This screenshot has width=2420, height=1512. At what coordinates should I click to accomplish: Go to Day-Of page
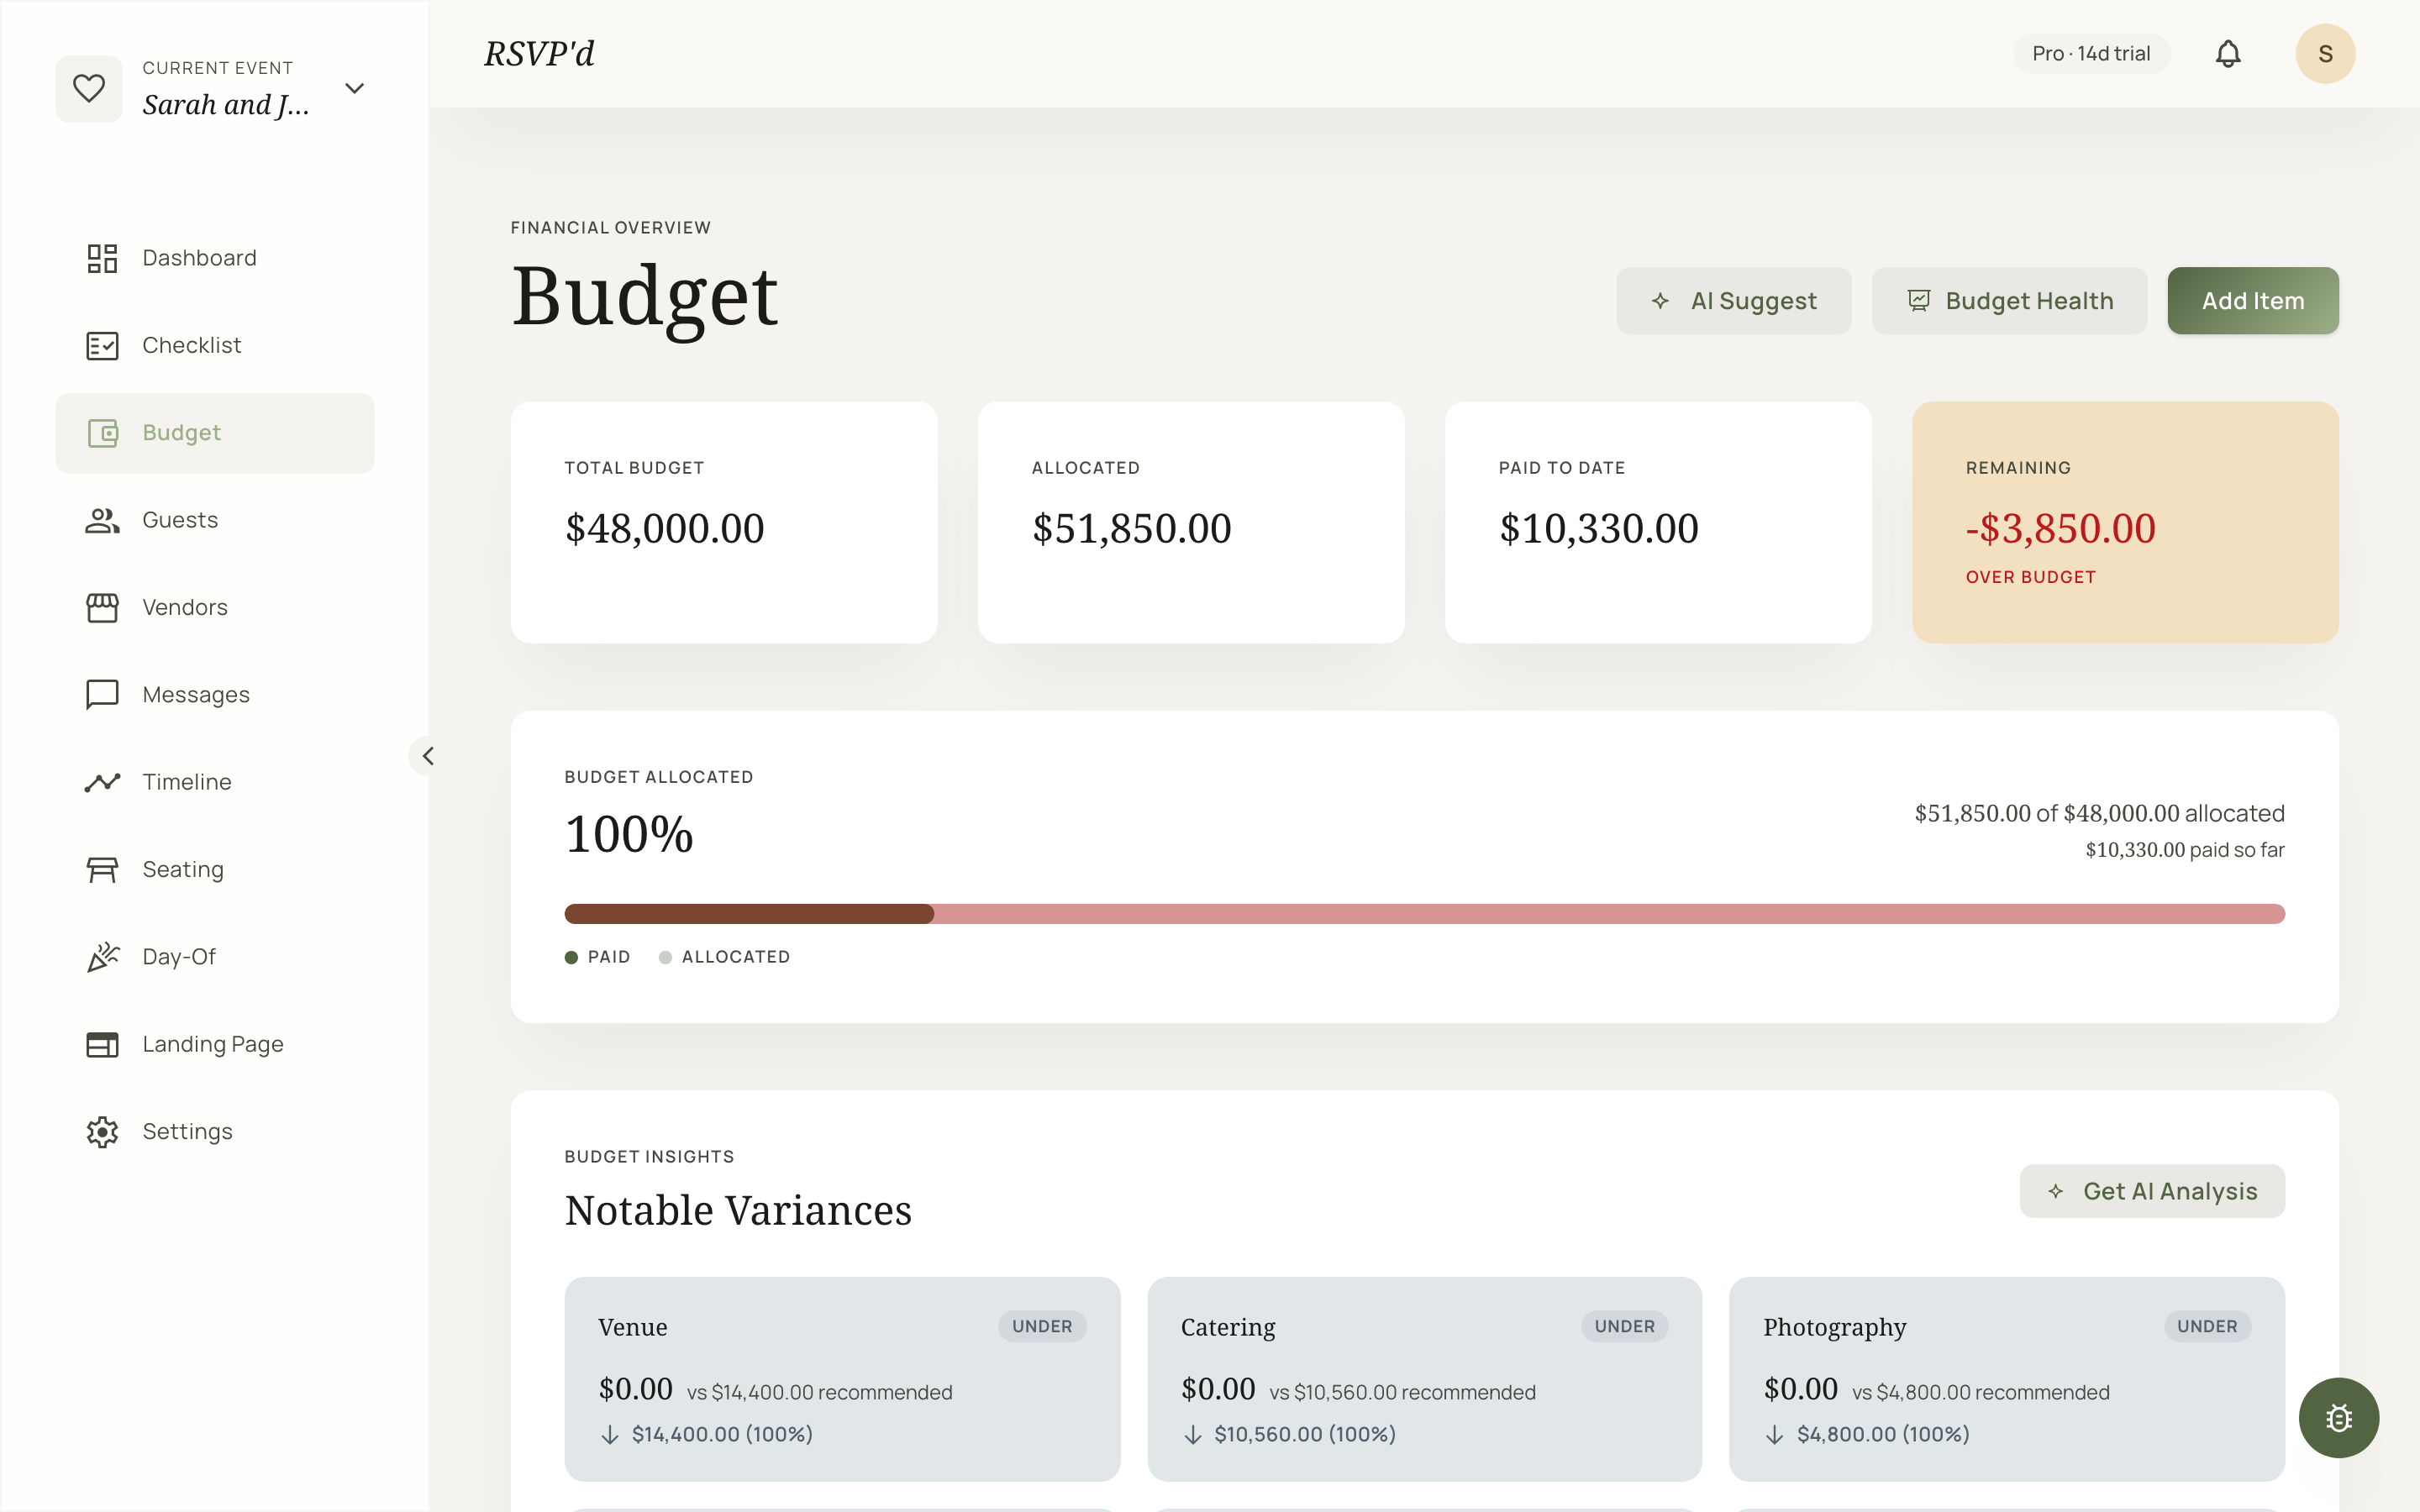pyautogui.click(x=215, y=957)
